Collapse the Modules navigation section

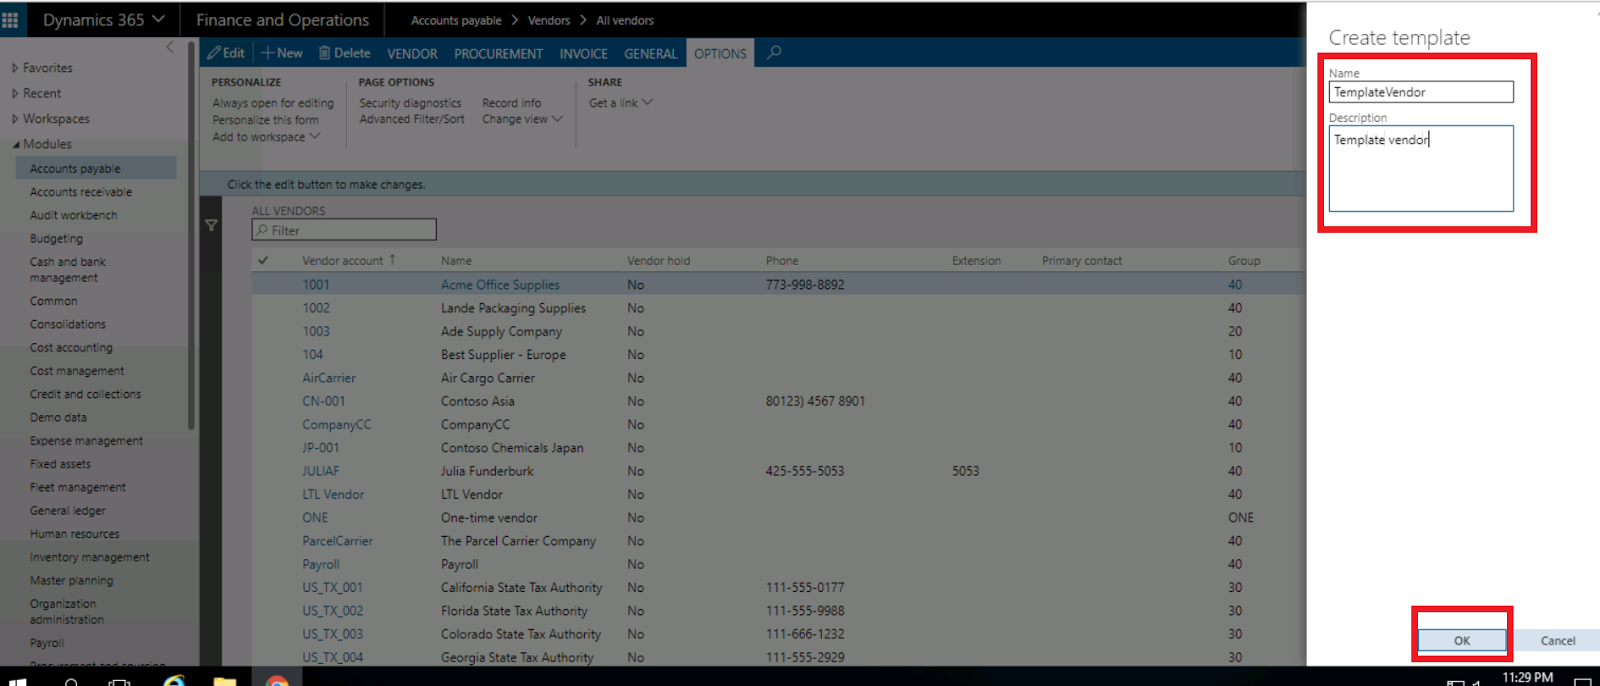41,144
